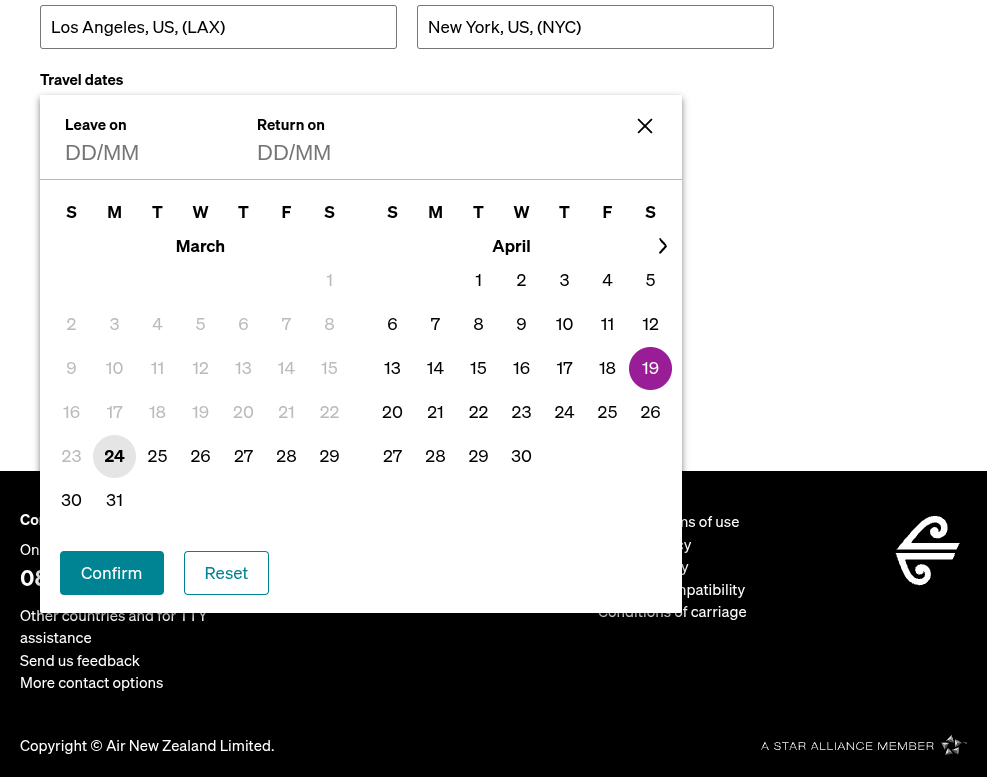Close the travel dates calendar popup
987x777 pixels.
pyautogui.click(x=645, y=126)
